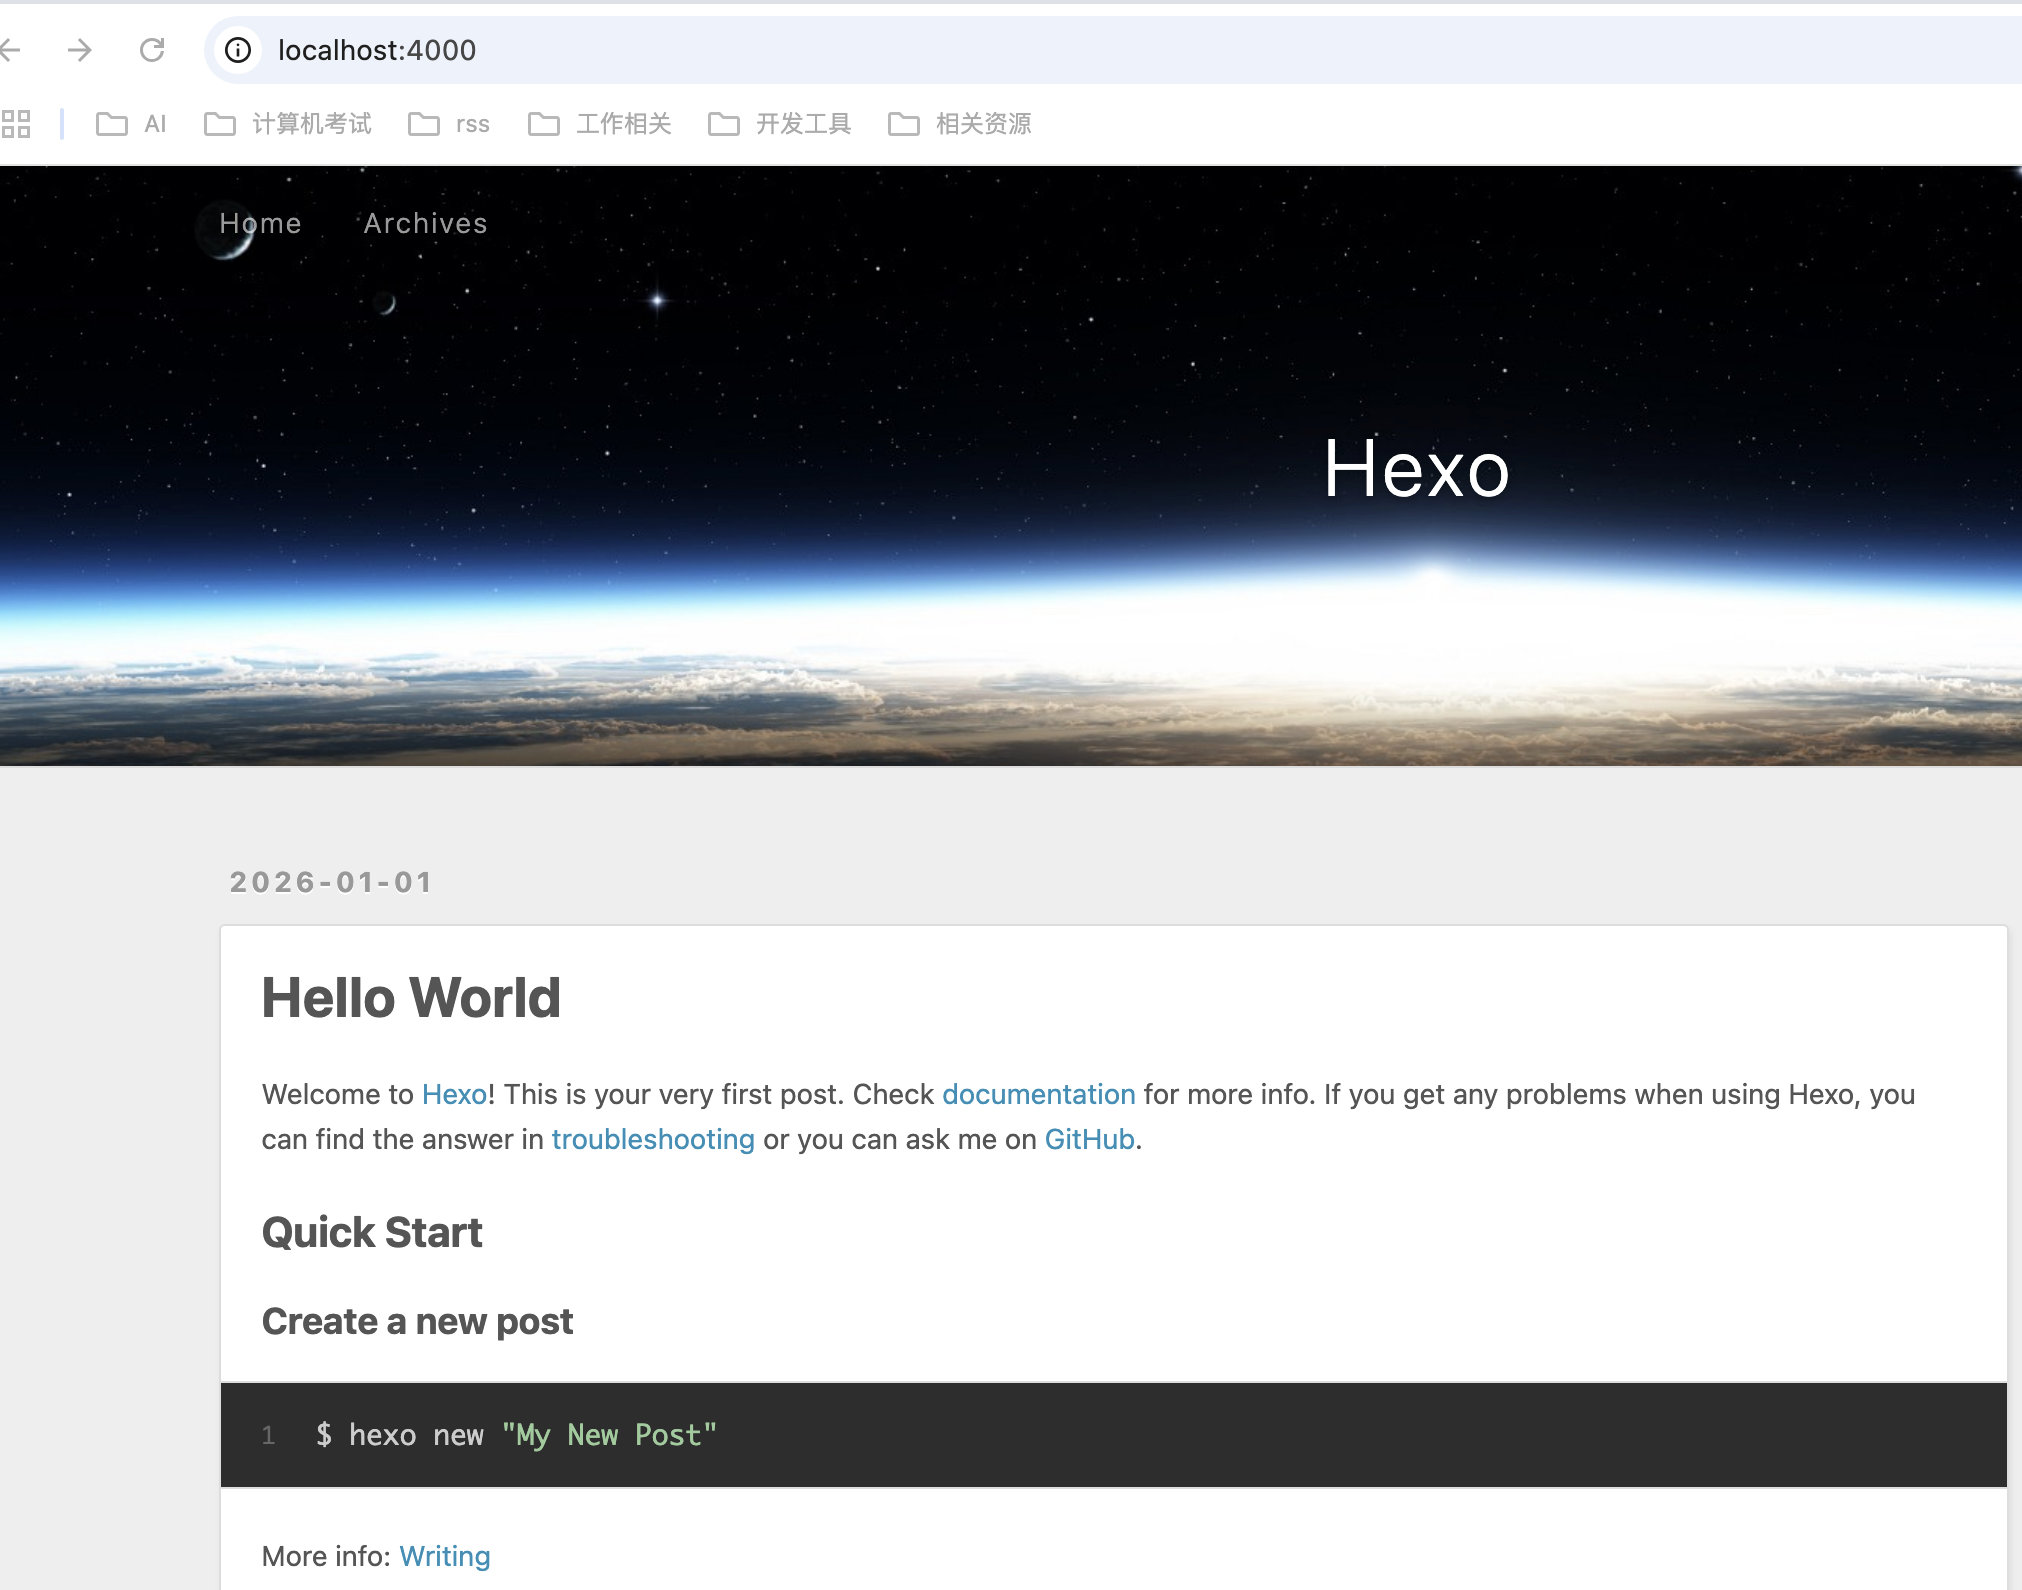The image size is (2022, 1590).
Task: Click the 2026-01-01 post date
Action: pos(331,882)
